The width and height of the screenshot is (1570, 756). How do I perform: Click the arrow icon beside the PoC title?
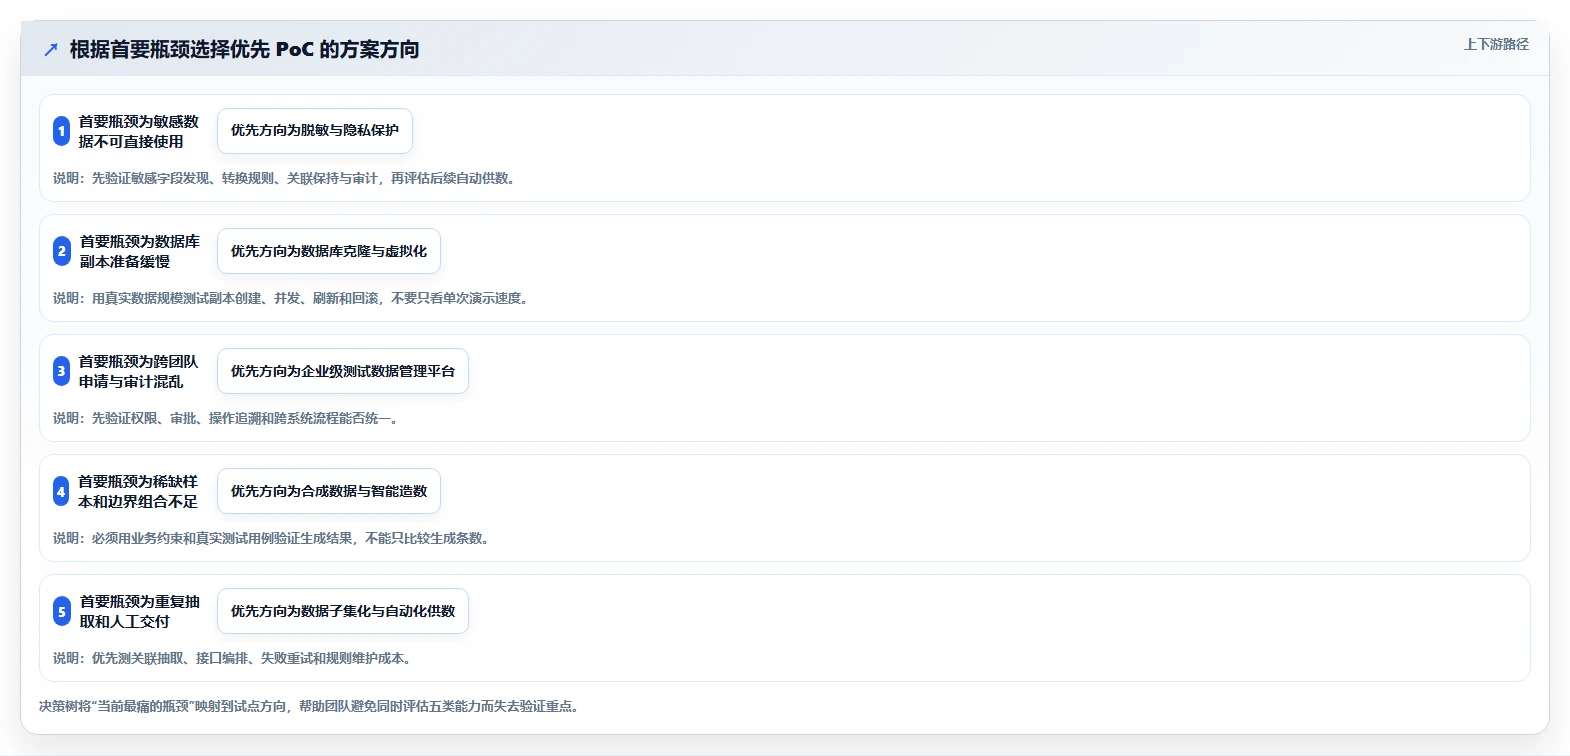pyautogui.click(x=51, y=49)
